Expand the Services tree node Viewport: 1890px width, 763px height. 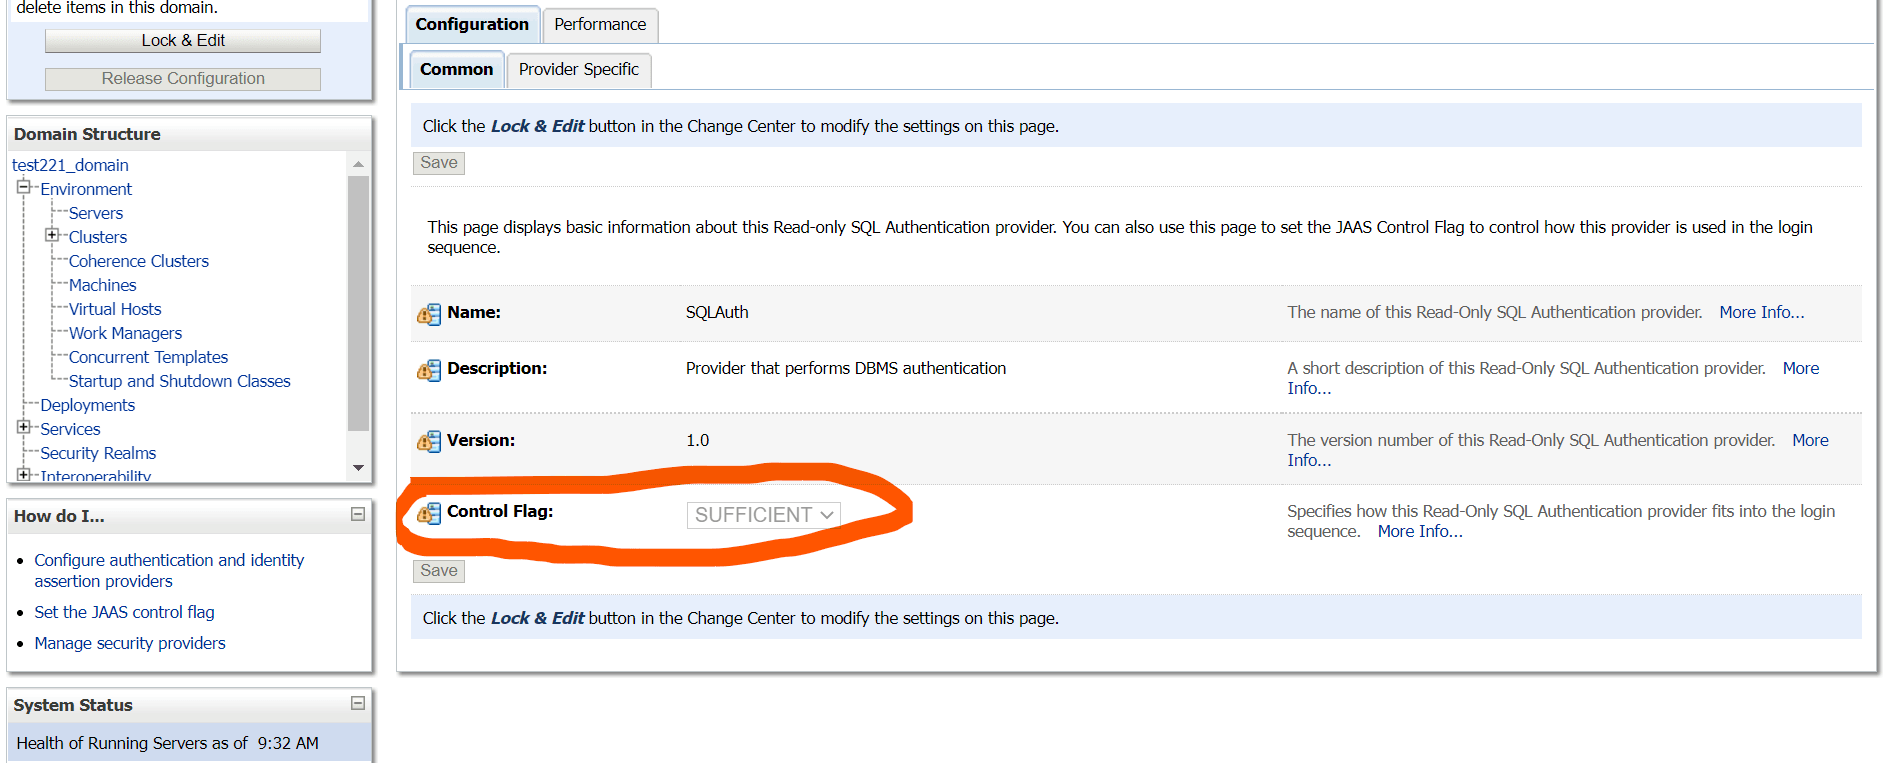(x=23, y=427)
